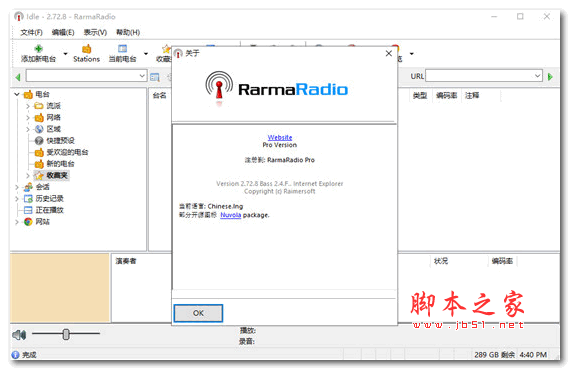
Task: Click the 历史记录 icon in tree
Action: pos(28,199)
